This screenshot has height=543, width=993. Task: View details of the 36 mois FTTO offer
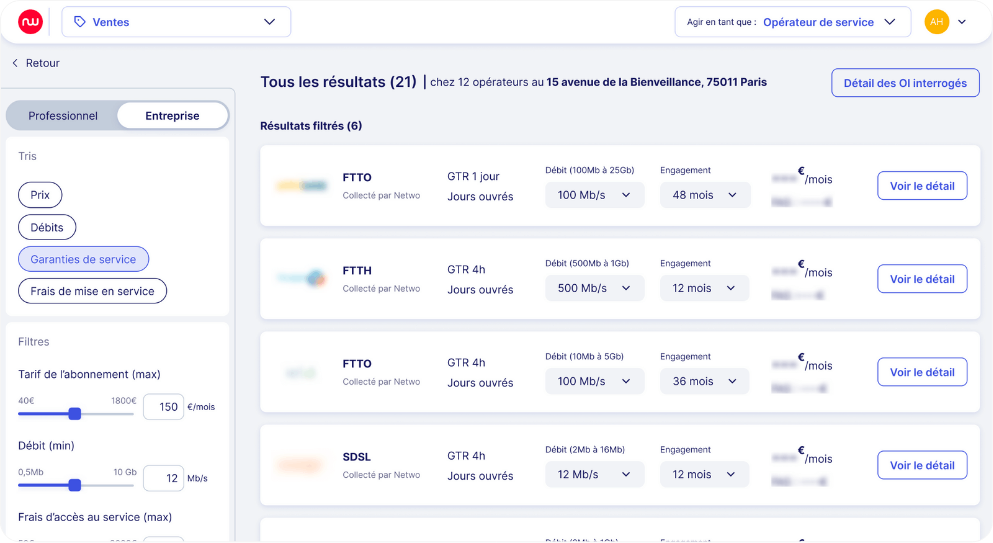tap(922, 372)
